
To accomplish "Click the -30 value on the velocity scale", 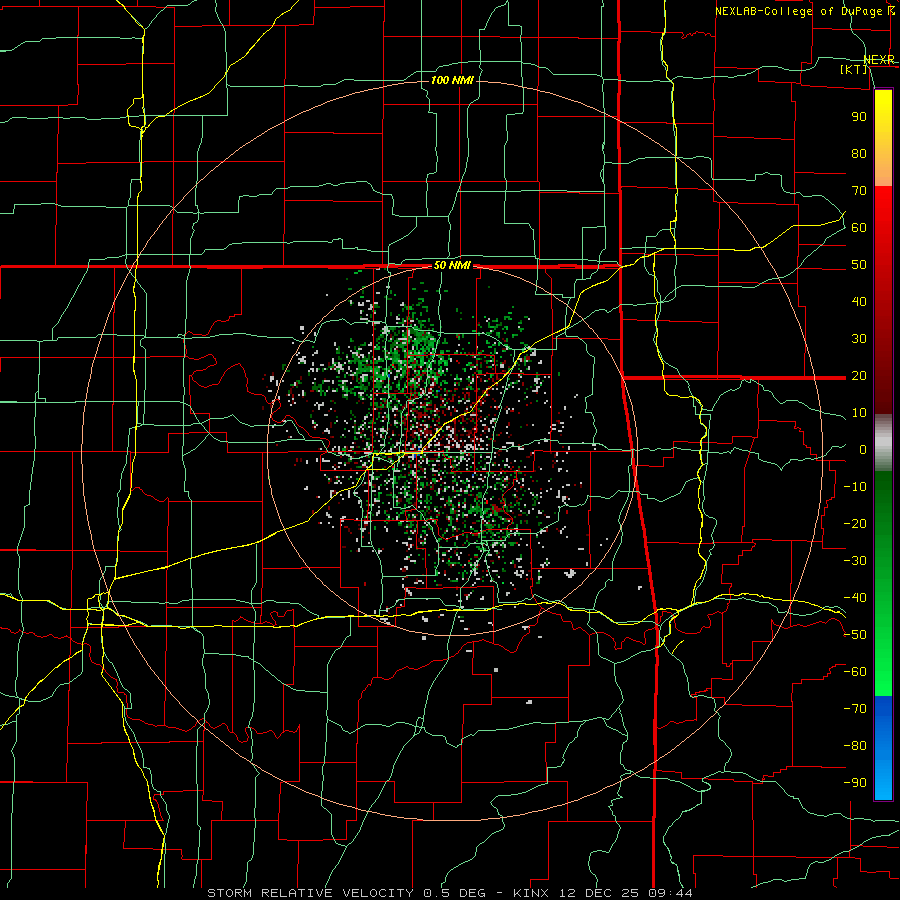I will pos(855,561).
